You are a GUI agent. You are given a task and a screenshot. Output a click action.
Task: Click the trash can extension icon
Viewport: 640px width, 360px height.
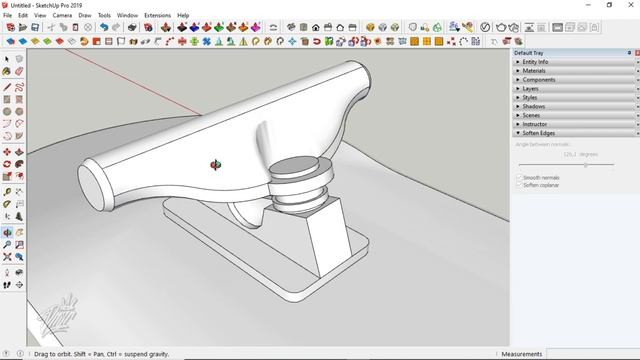click(304, 41)
